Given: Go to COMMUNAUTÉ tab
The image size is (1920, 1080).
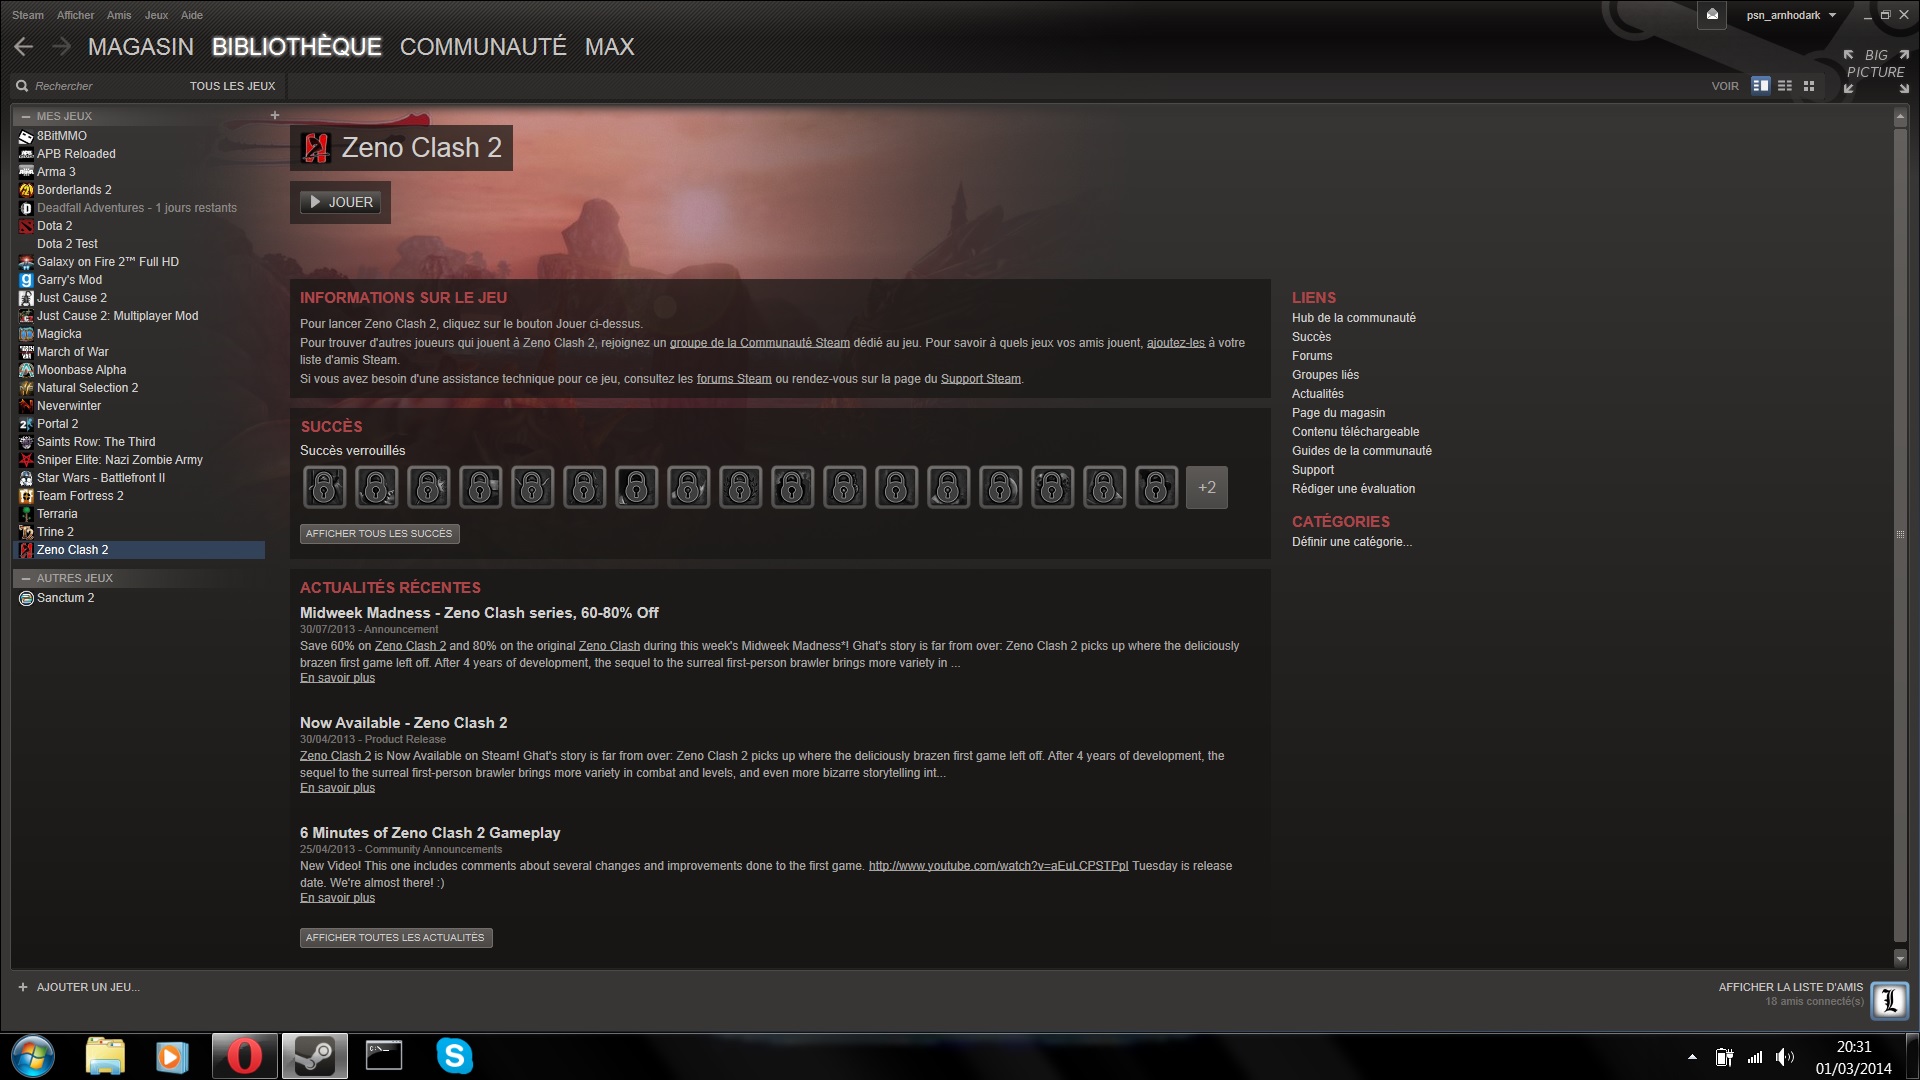Looking at the screenshot, I should pos(483,47).
